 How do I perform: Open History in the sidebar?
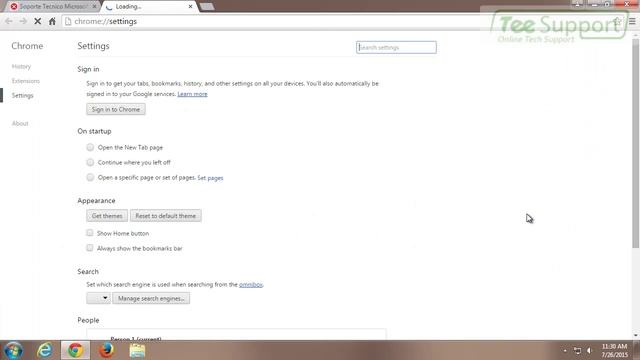(x=21, y=67)
